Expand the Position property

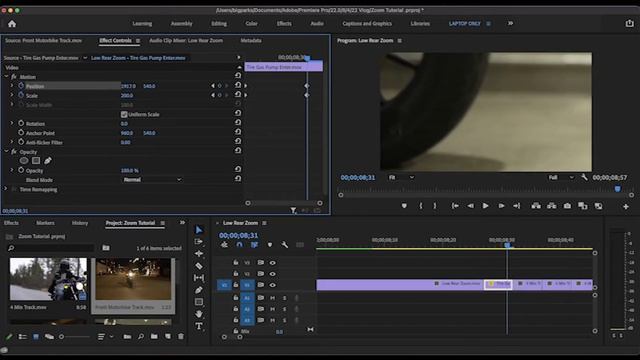click(x=12, y=86)
